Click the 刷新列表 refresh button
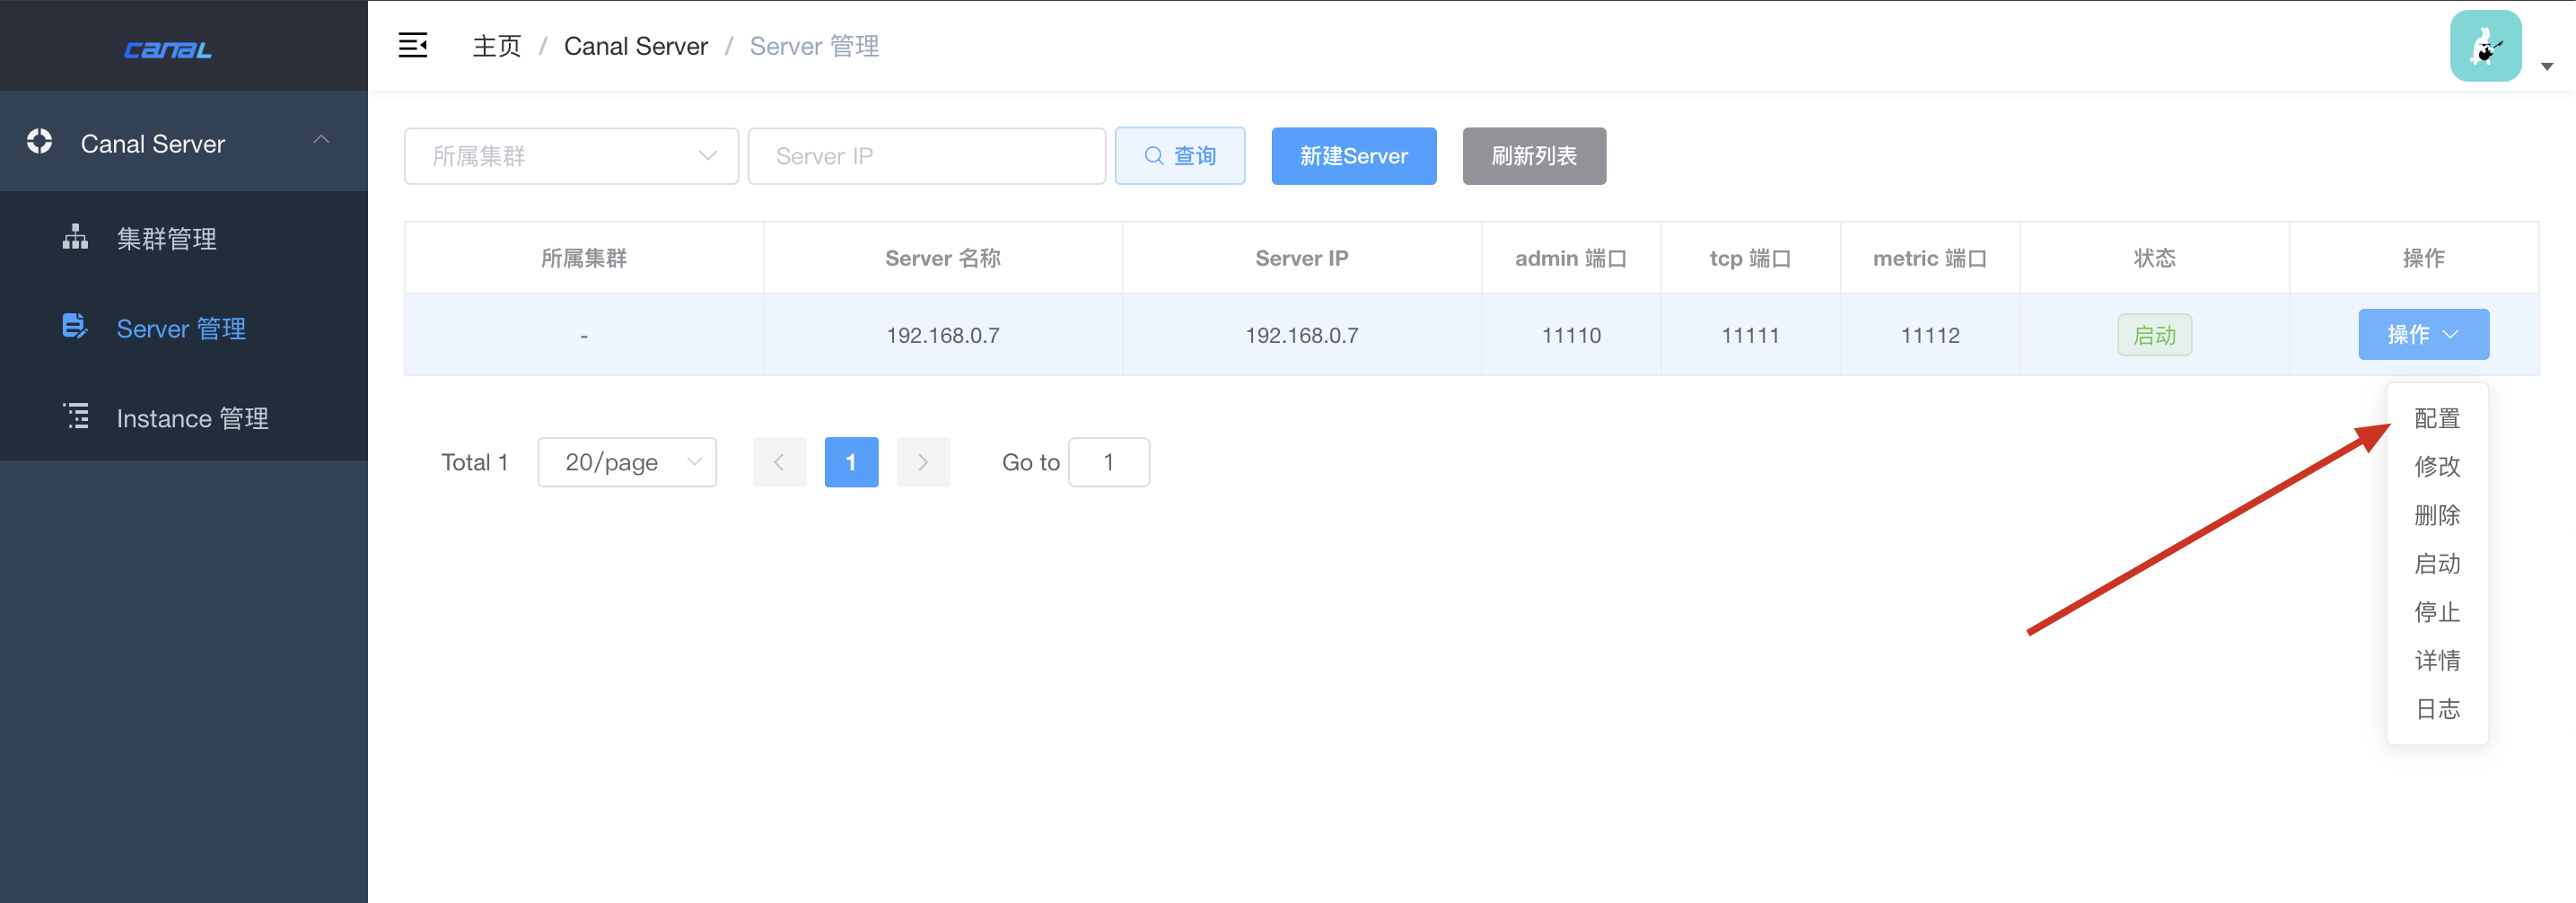The height and width of the screenshot is (903, 2576). click(1534, 155)
